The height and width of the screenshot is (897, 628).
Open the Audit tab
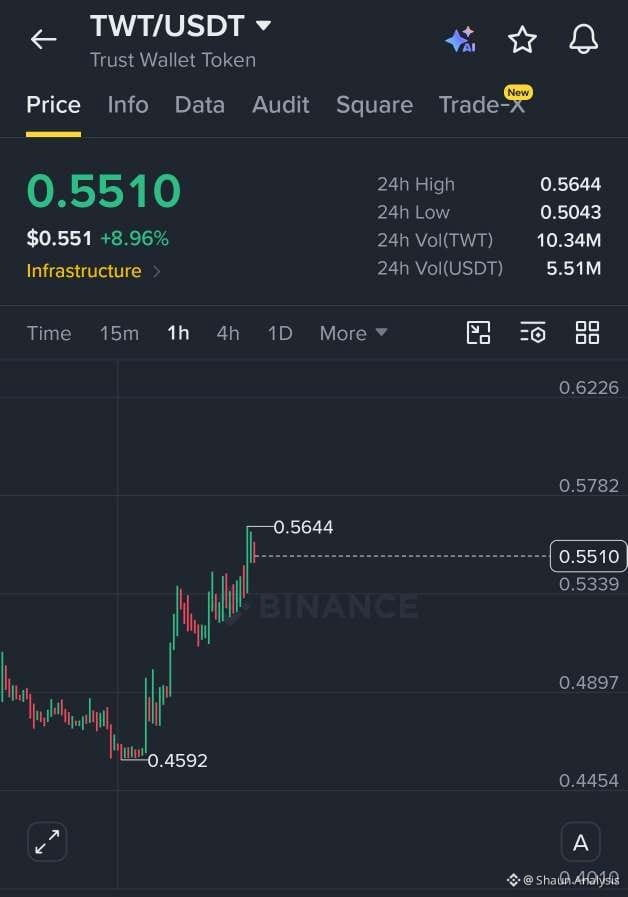281,105
